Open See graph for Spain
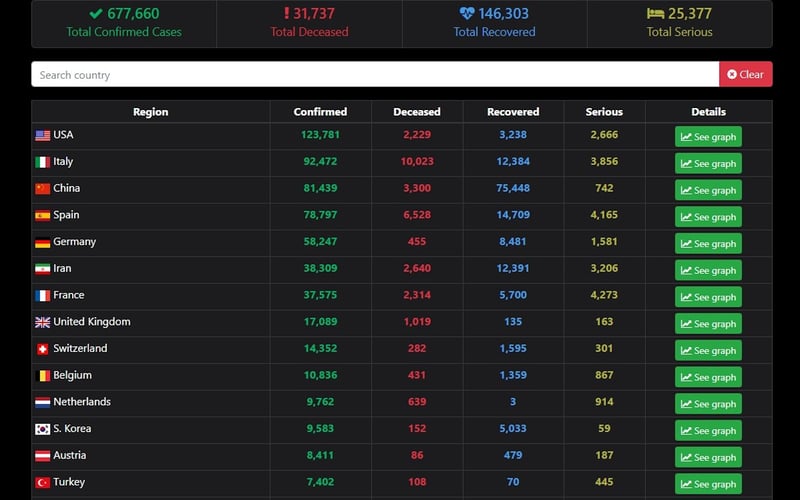The image size is (800, 500). tap(708, 217)
